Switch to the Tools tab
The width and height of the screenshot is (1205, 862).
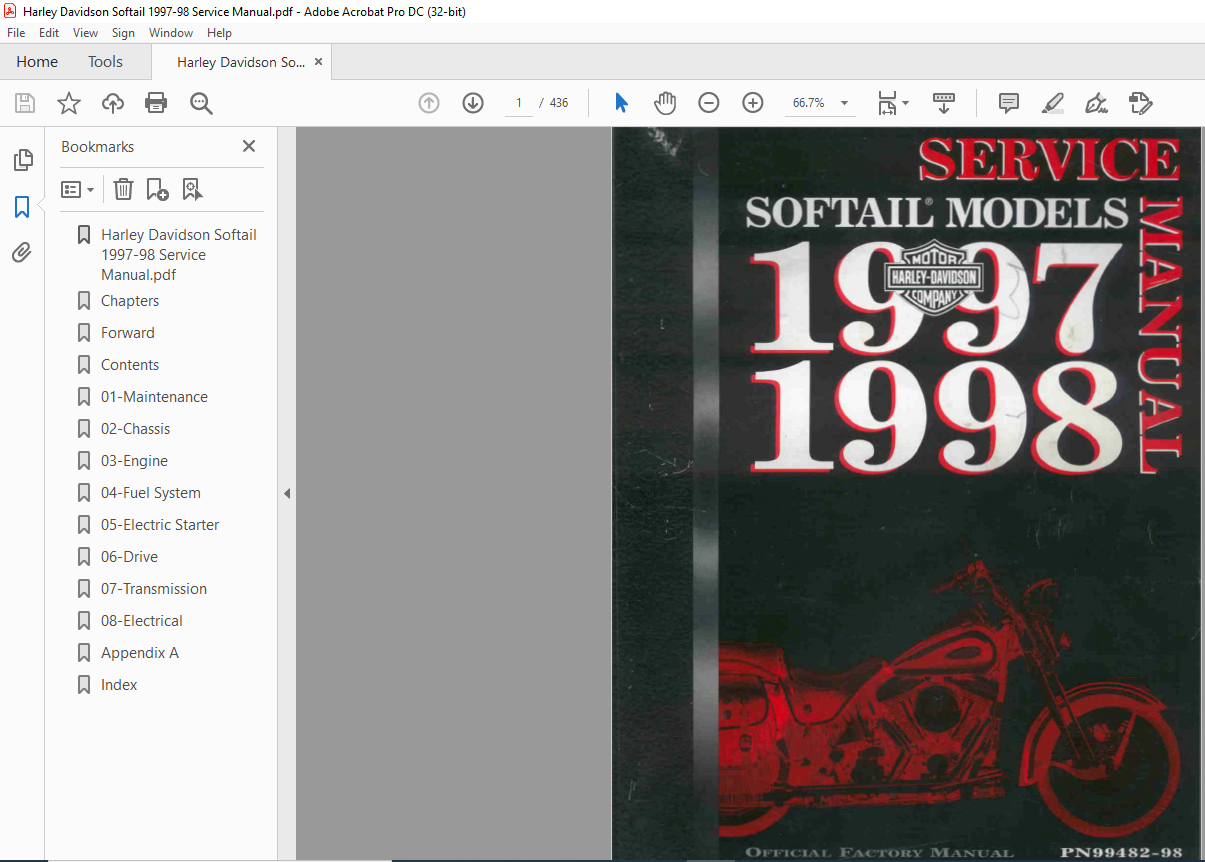coord(105,62)
